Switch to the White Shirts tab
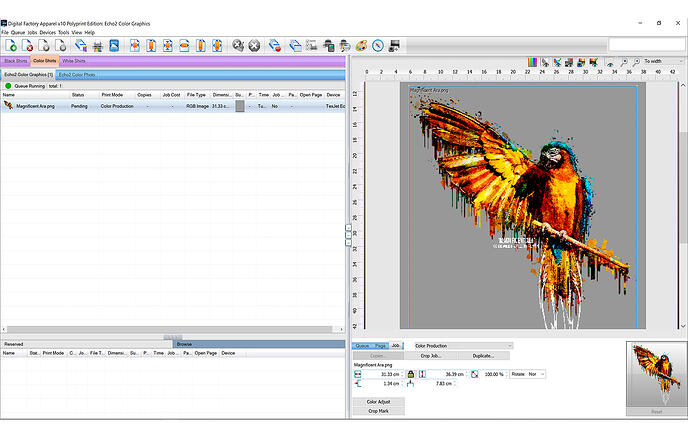 click(74, 61)
